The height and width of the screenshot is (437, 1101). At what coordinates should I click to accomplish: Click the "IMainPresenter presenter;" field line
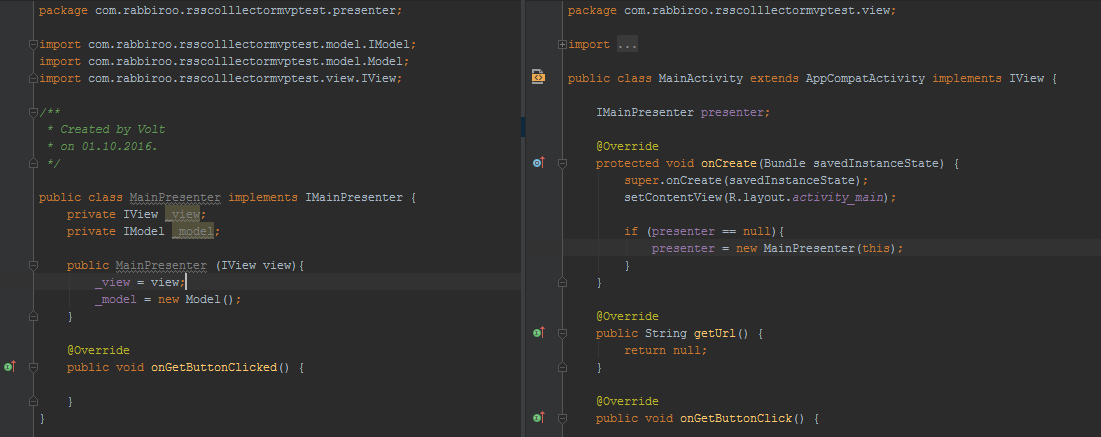[683, 112]
